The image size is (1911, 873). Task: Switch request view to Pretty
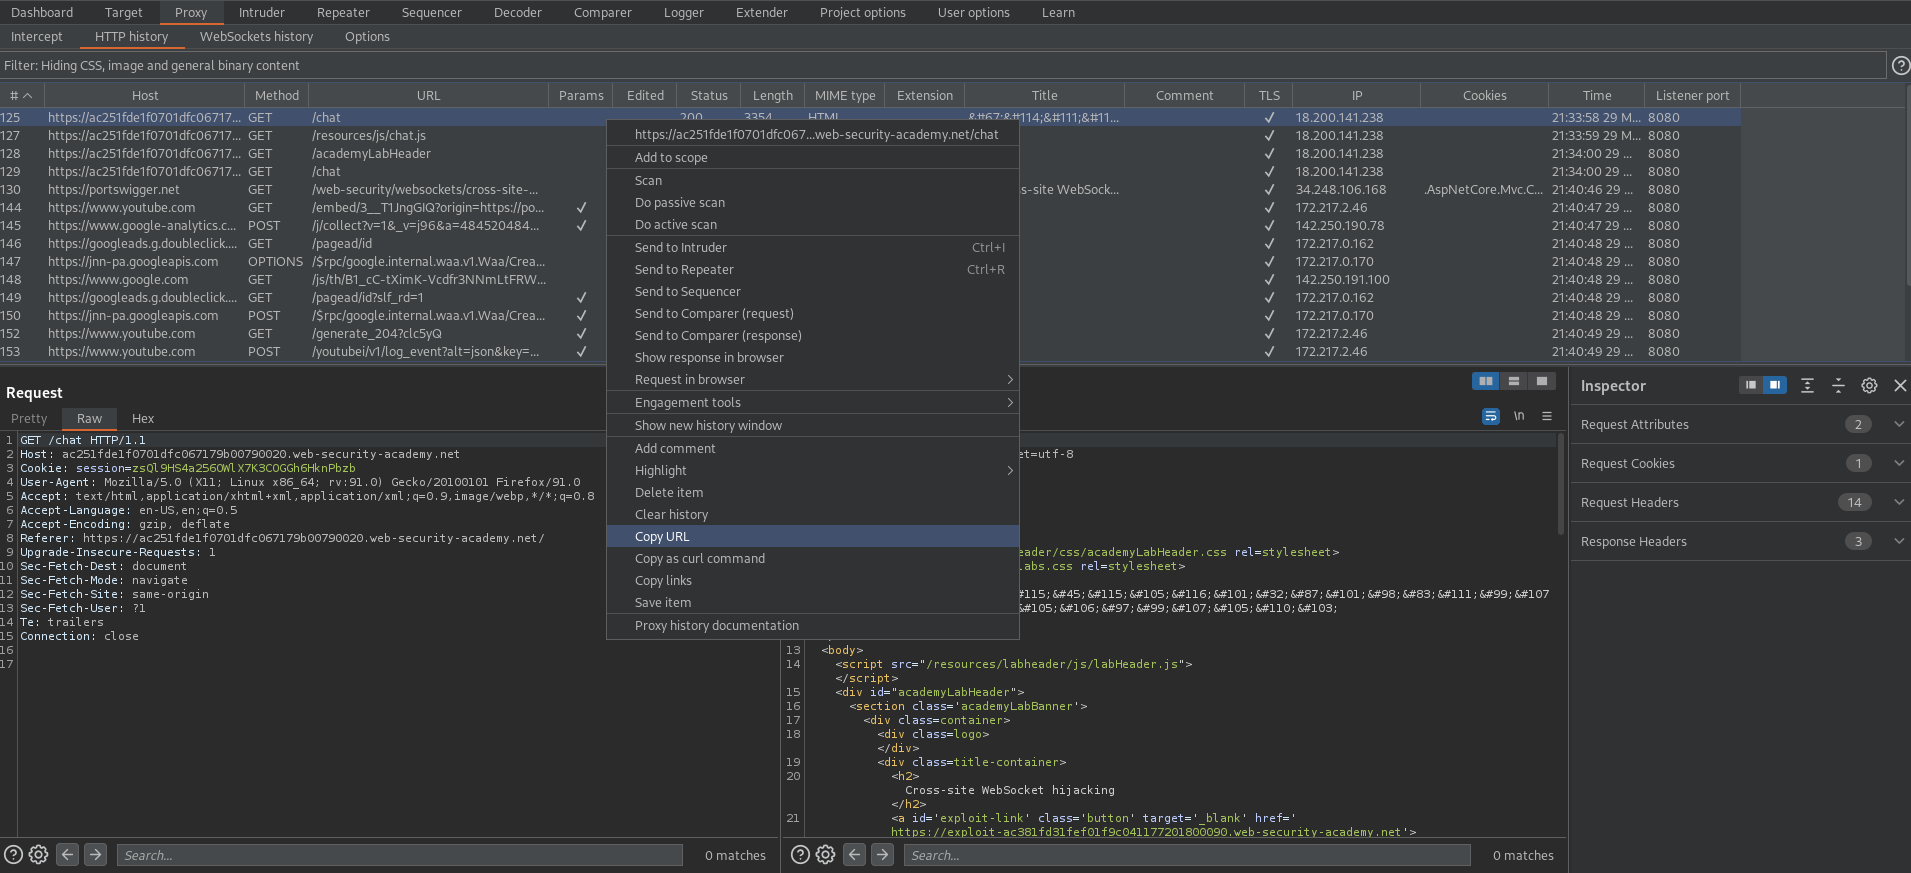(x=29, y=419)
